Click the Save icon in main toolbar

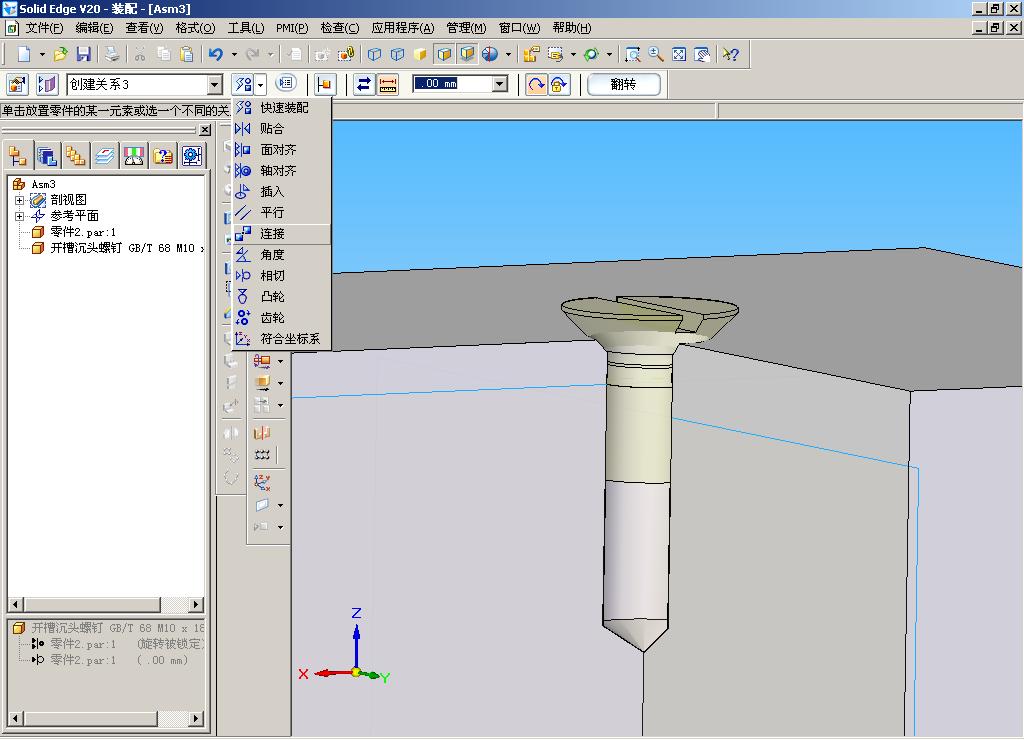[x=84, y=54]
